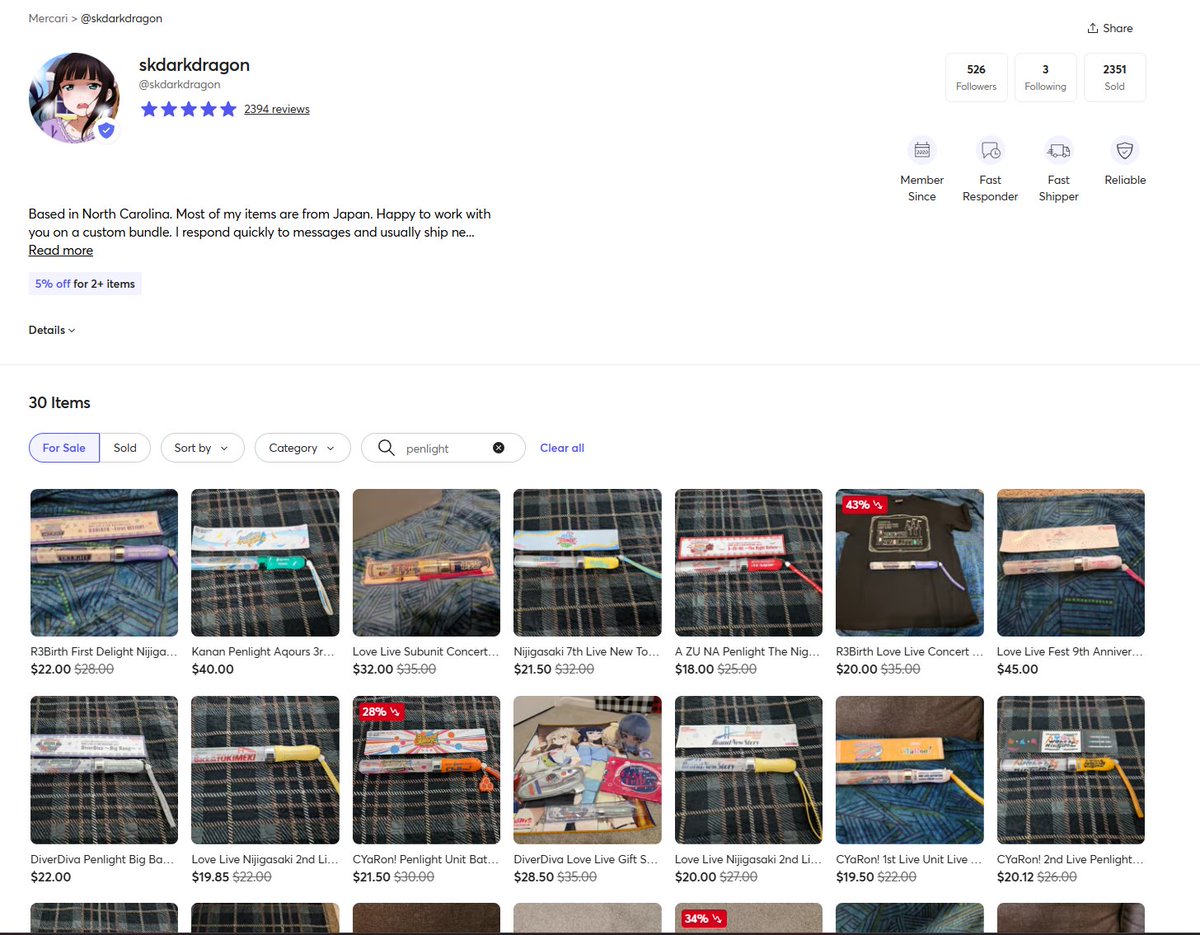The height and width of the screenshot is (935, 1200).
Task: Click the five-star rating
Action: click(x=188, y=109)
